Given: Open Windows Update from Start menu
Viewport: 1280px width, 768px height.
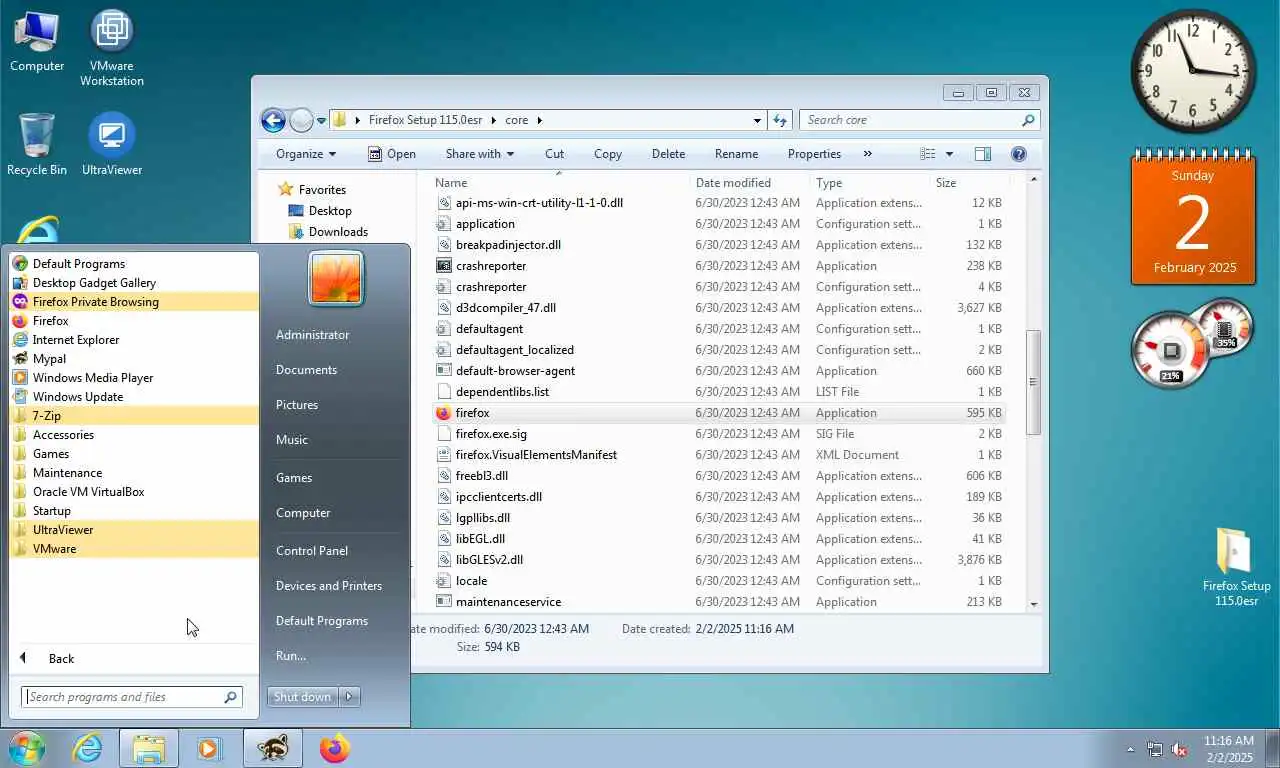Looking at the screenshot, I should (x=134, y=397).
